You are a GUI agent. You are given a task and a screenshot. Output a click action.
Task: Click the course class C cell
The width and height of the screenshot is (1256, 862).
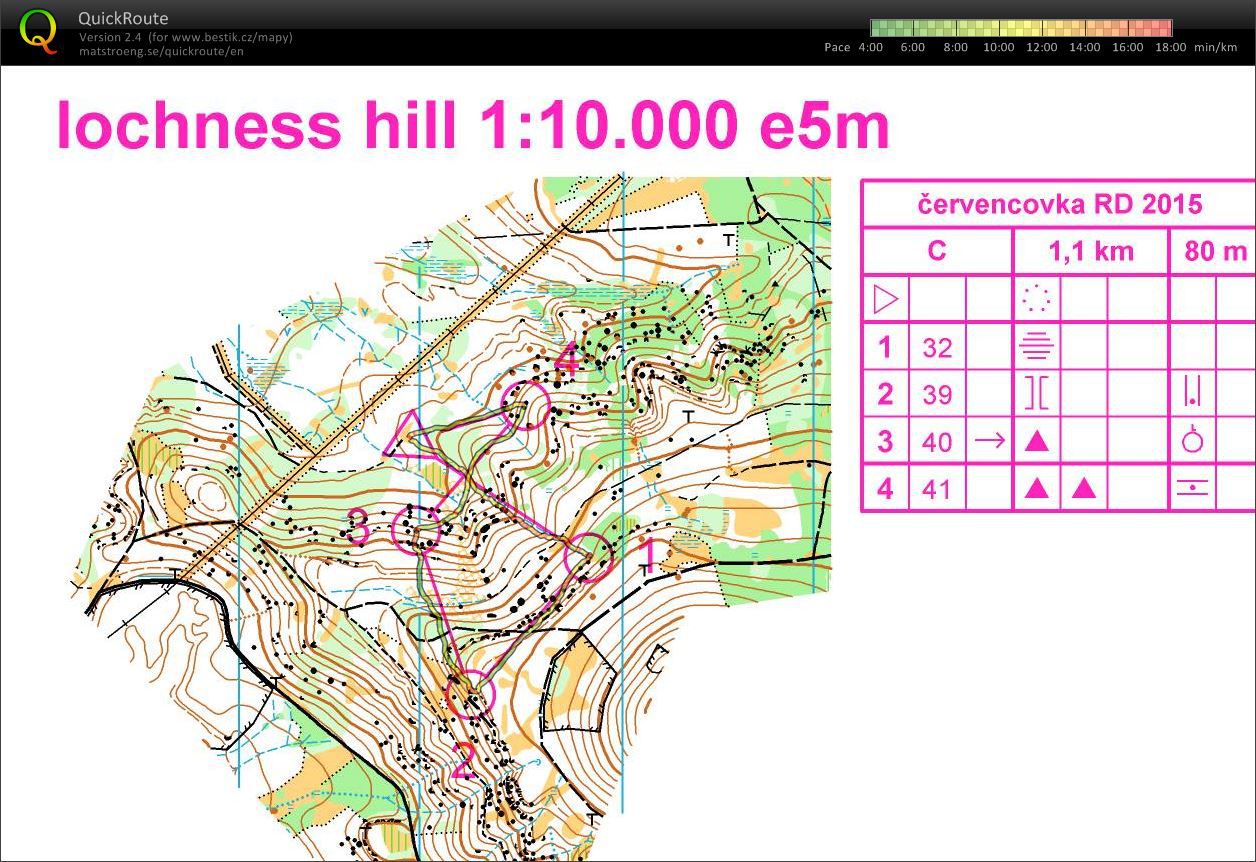(x=937, y=251)
